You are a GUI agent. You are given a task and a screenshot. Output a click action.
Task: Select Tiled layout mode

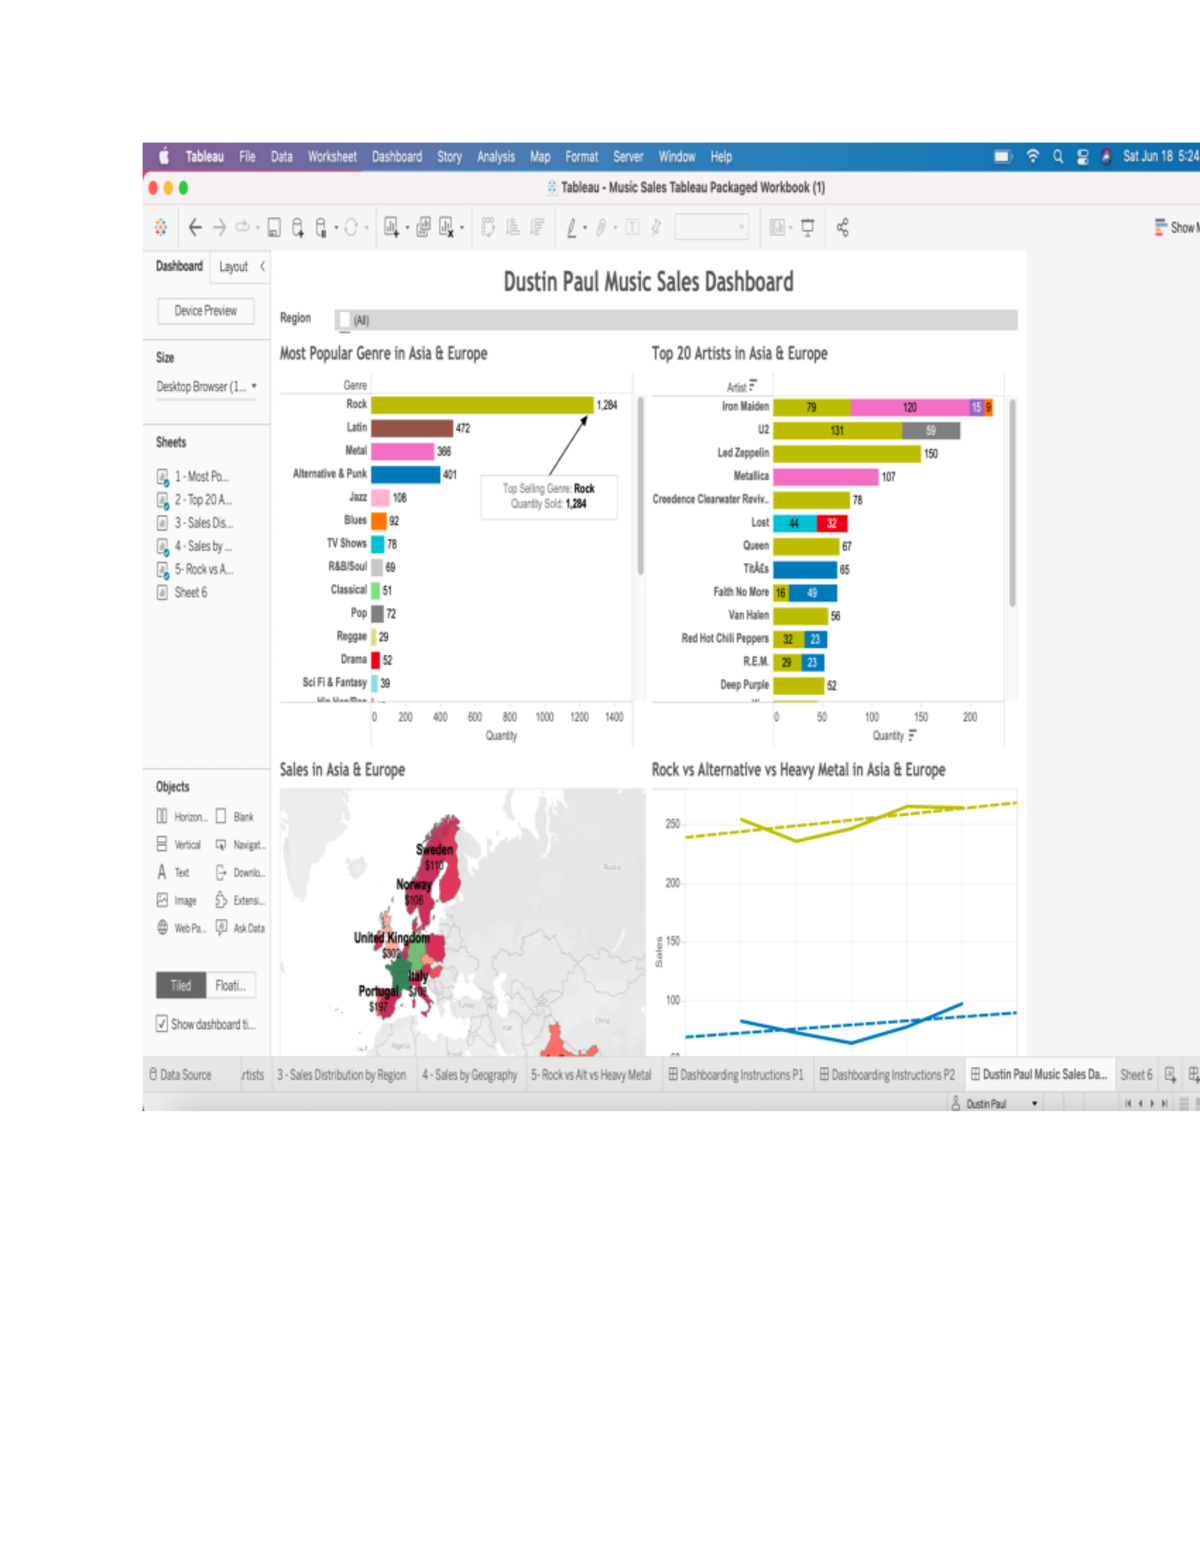click(x=180, y=985)
